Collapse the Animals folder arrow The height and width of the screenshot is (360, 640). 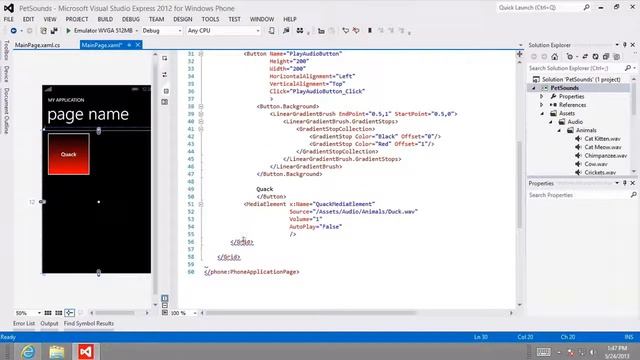(559, 131)
